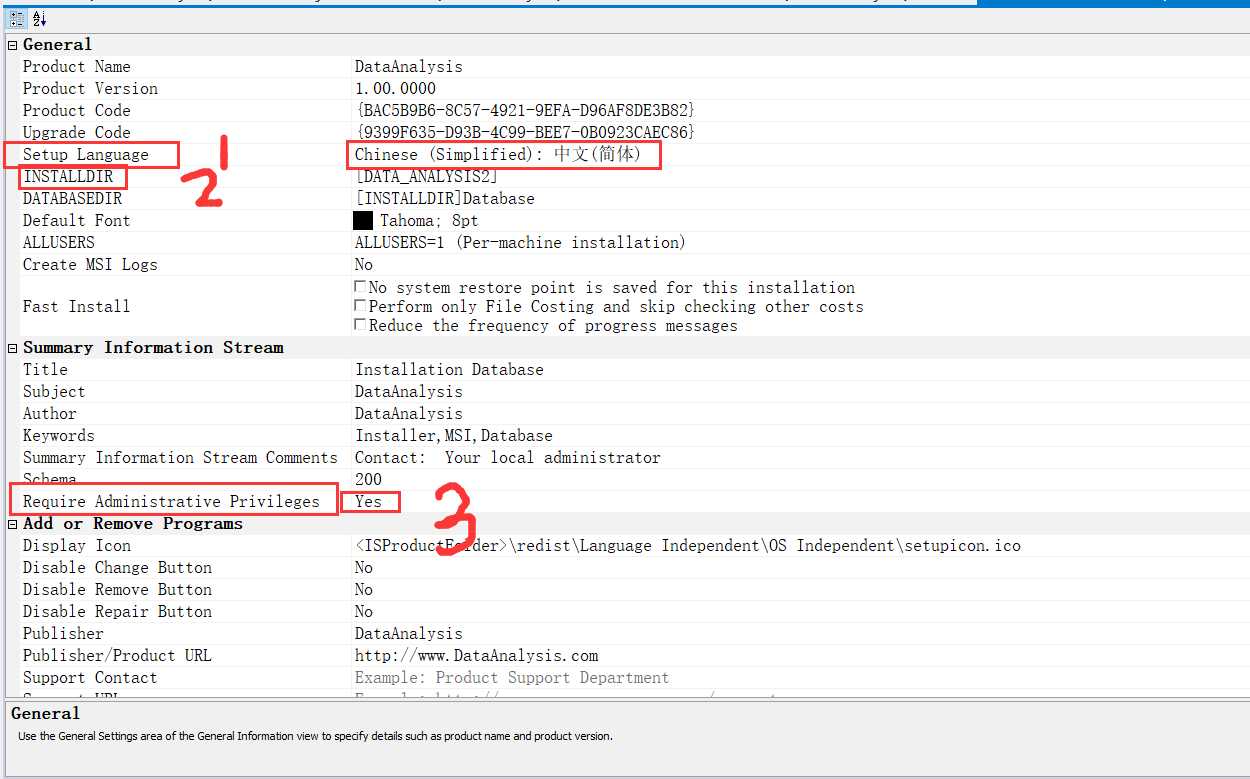Click the Product Name value DataAnalysis

[409, 67]
